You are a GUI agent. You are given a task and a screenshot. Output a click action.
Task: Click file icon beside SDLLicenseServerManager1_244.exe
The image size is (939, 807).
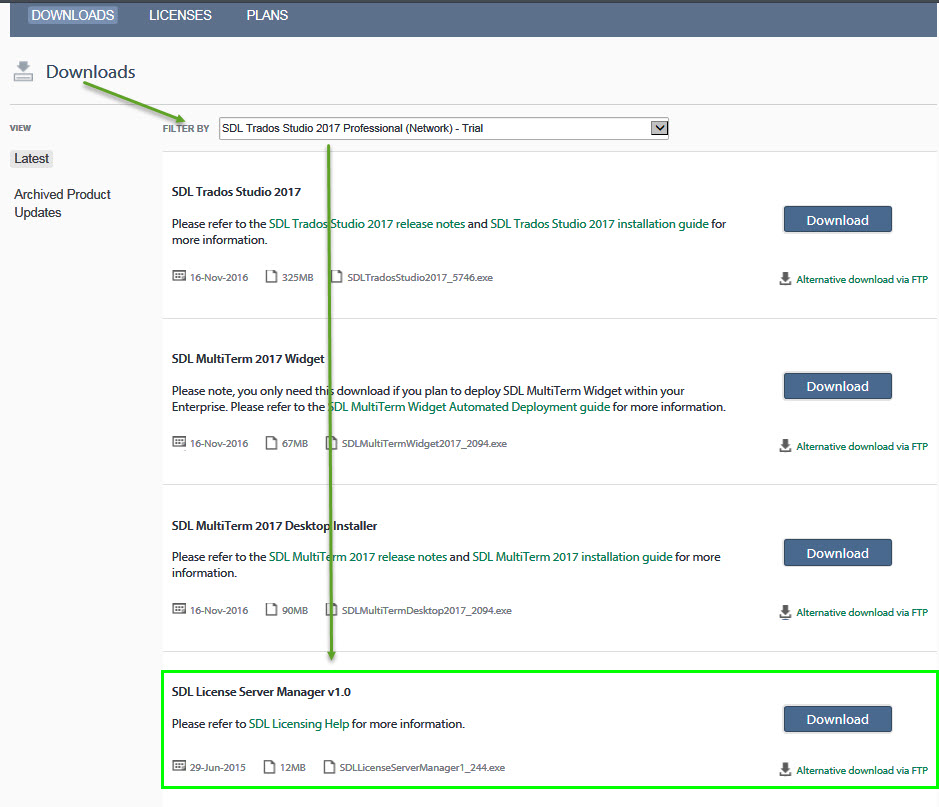coord(329,767)
